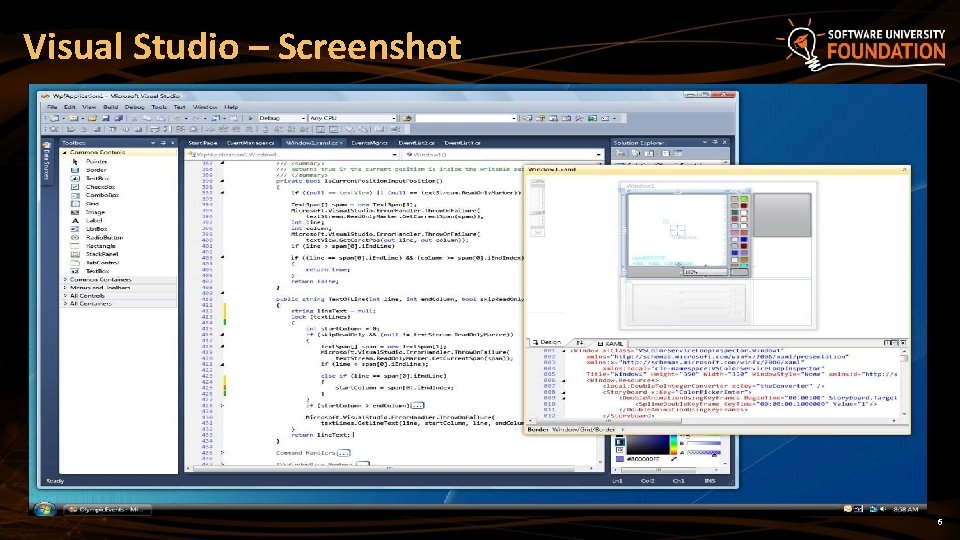The height and width of the screenshot is (540, 960).
Task: Click the Save All toolbar icon
Action: [118, 118]
